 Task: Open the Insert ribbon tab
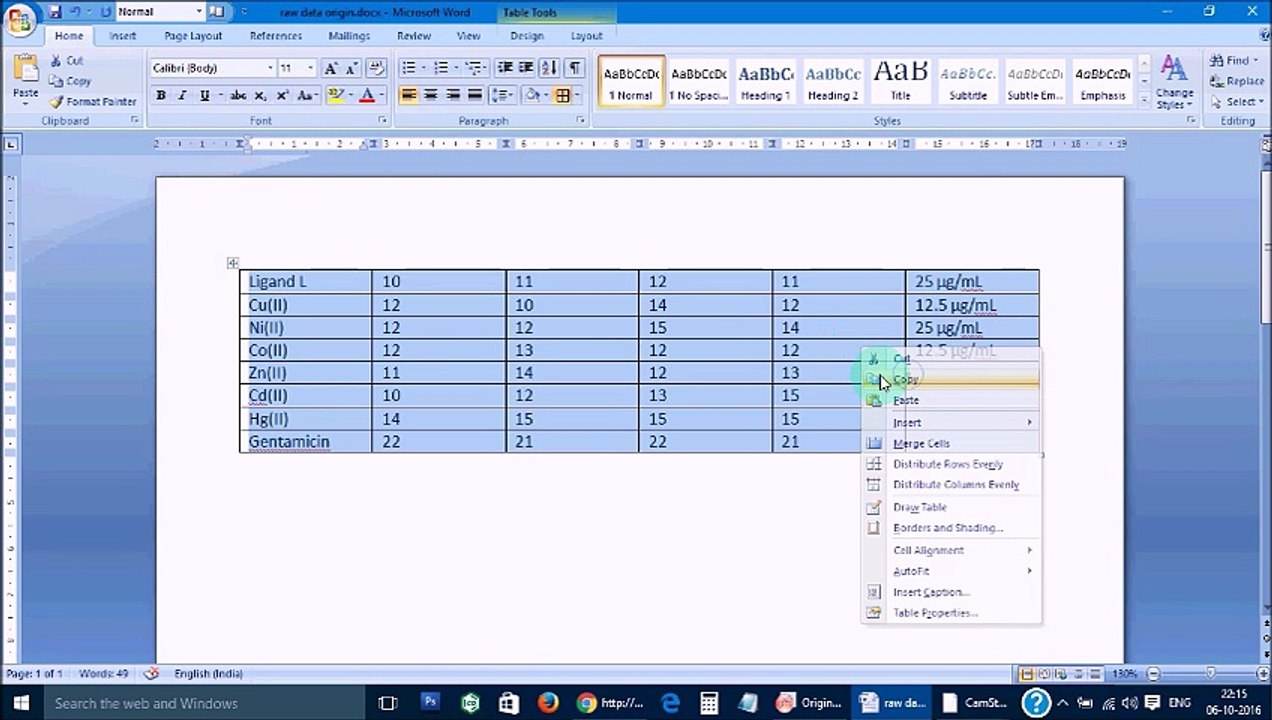coord(123,36)
